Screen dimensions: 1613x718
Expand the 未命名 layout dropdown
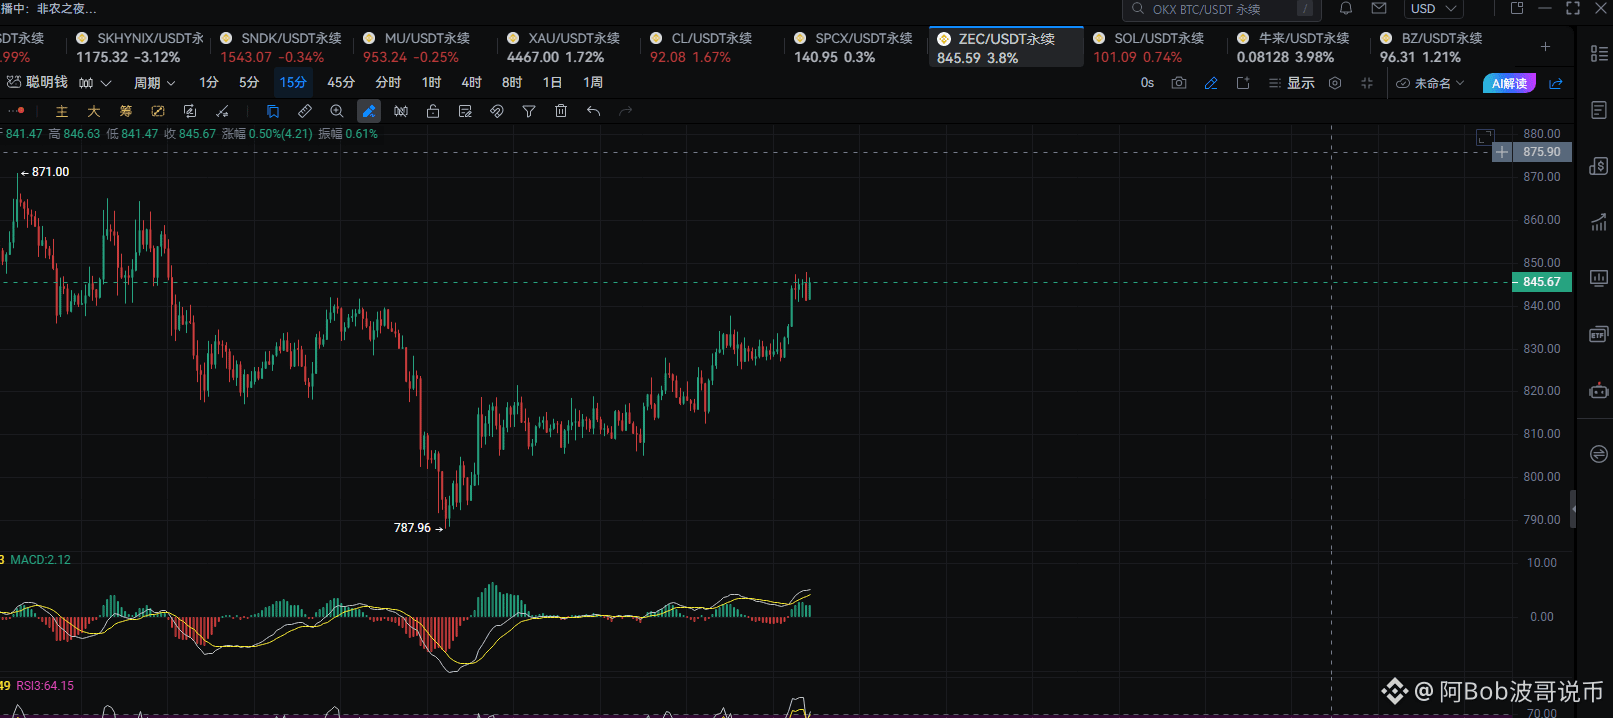pyautogui.click(x=1430, y=83)
